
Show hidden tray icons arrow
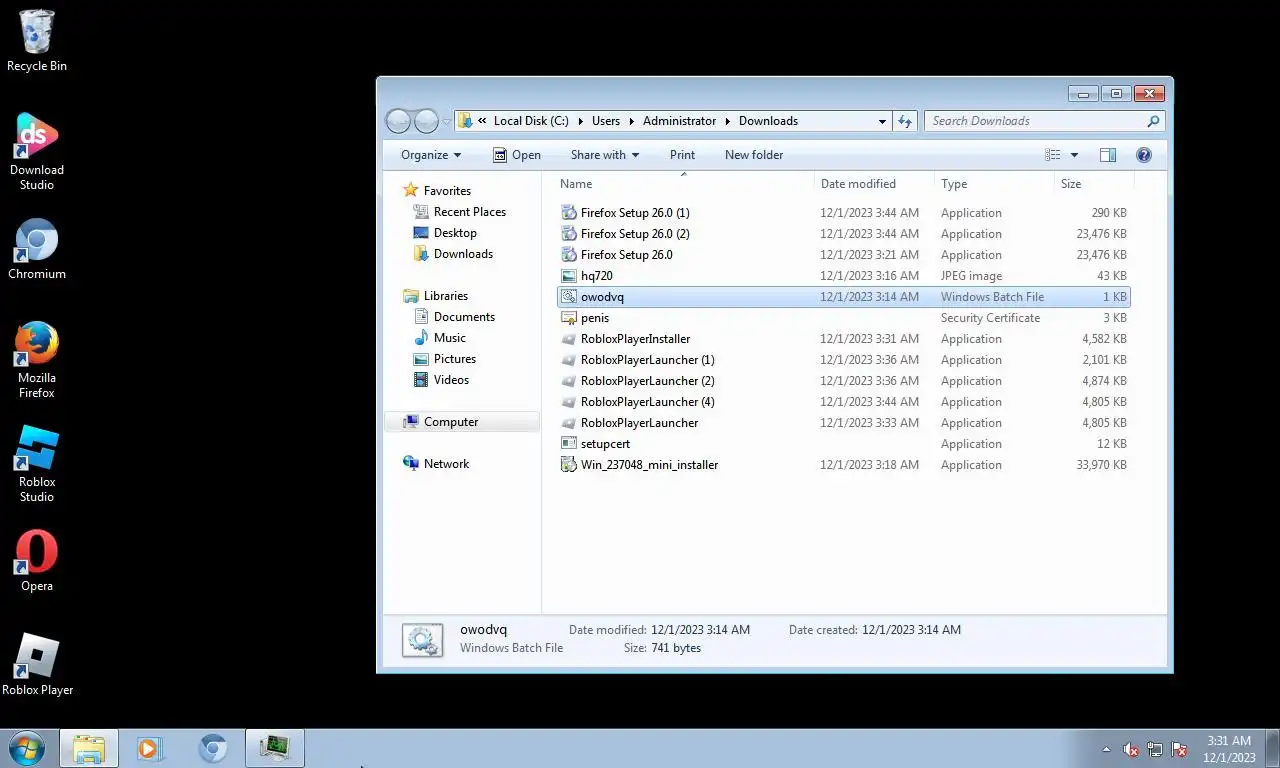pos(1106,749)
